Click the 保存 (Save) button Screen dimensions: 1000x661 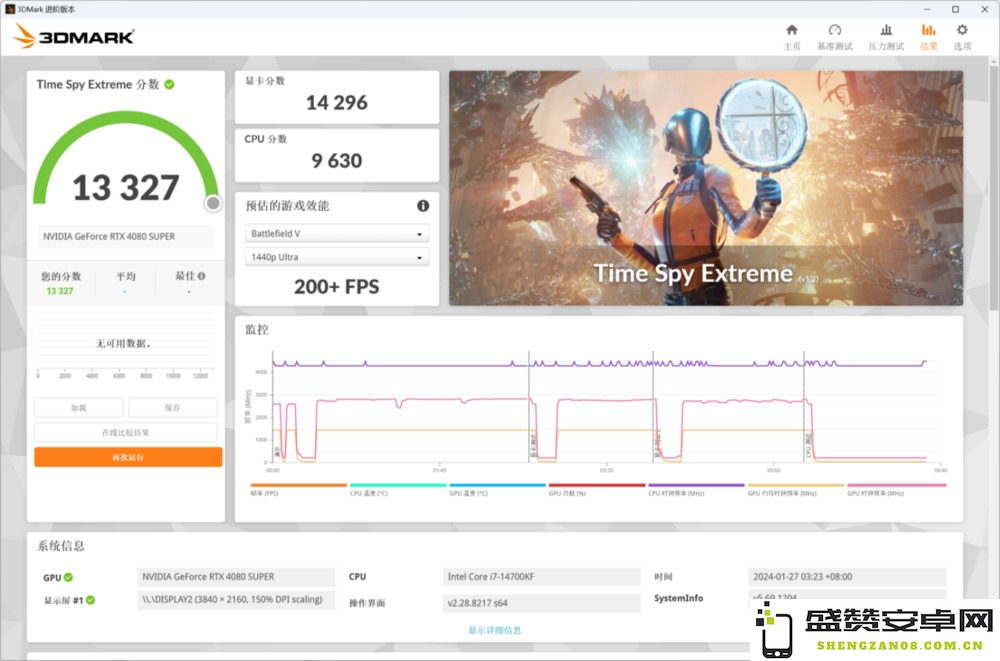point(173,408)
